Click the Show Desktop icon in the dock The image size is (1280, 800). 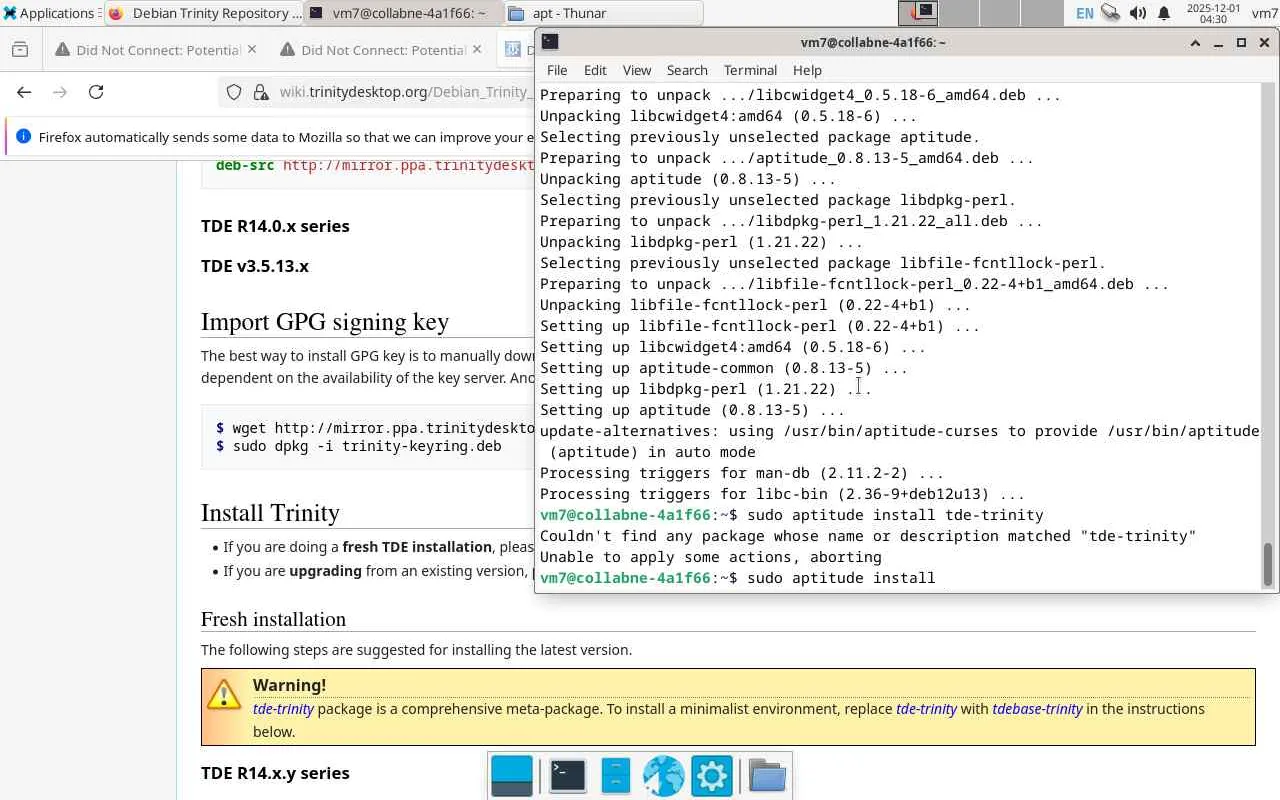point(512,776)
